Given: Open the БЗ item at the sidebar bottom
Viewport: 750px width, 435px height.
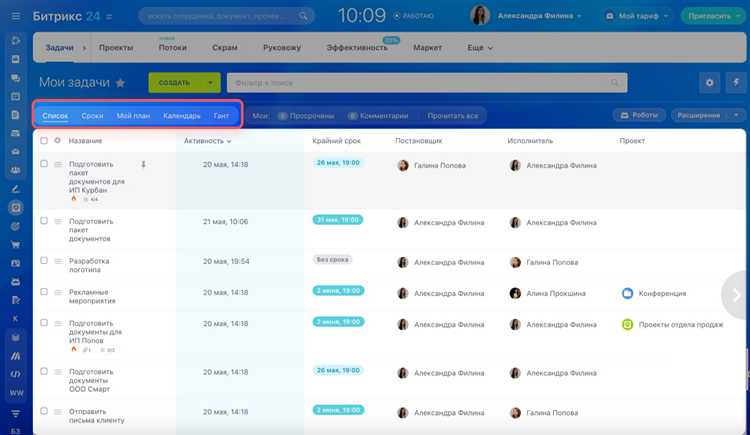Looking at the screenshot, I should [x=16, y=431].
